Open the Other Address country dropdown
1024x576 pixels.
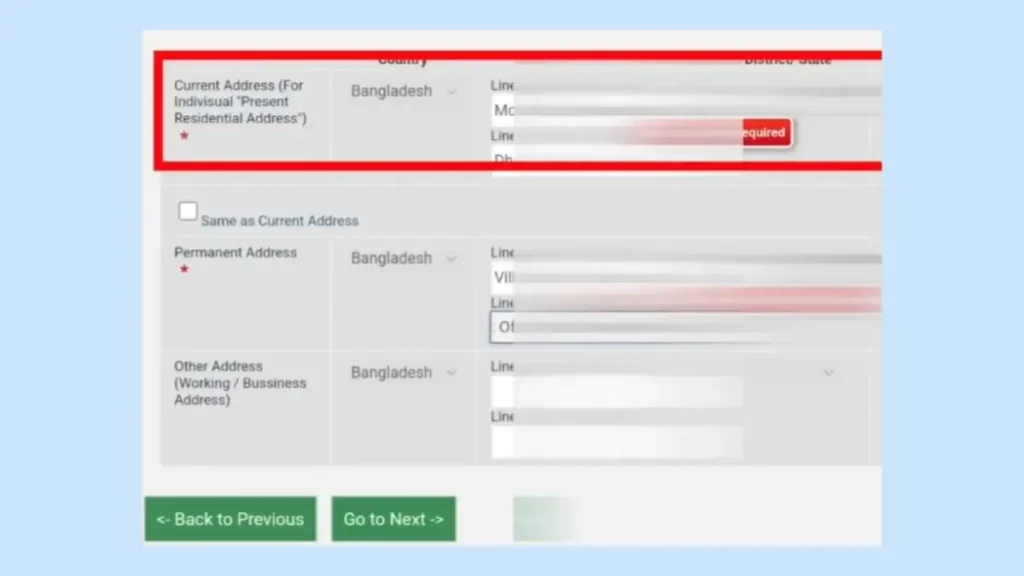coord(403,373)
